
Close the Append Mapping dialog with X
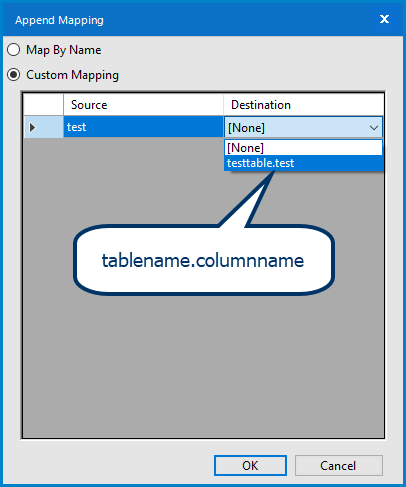tap(384, 19)
